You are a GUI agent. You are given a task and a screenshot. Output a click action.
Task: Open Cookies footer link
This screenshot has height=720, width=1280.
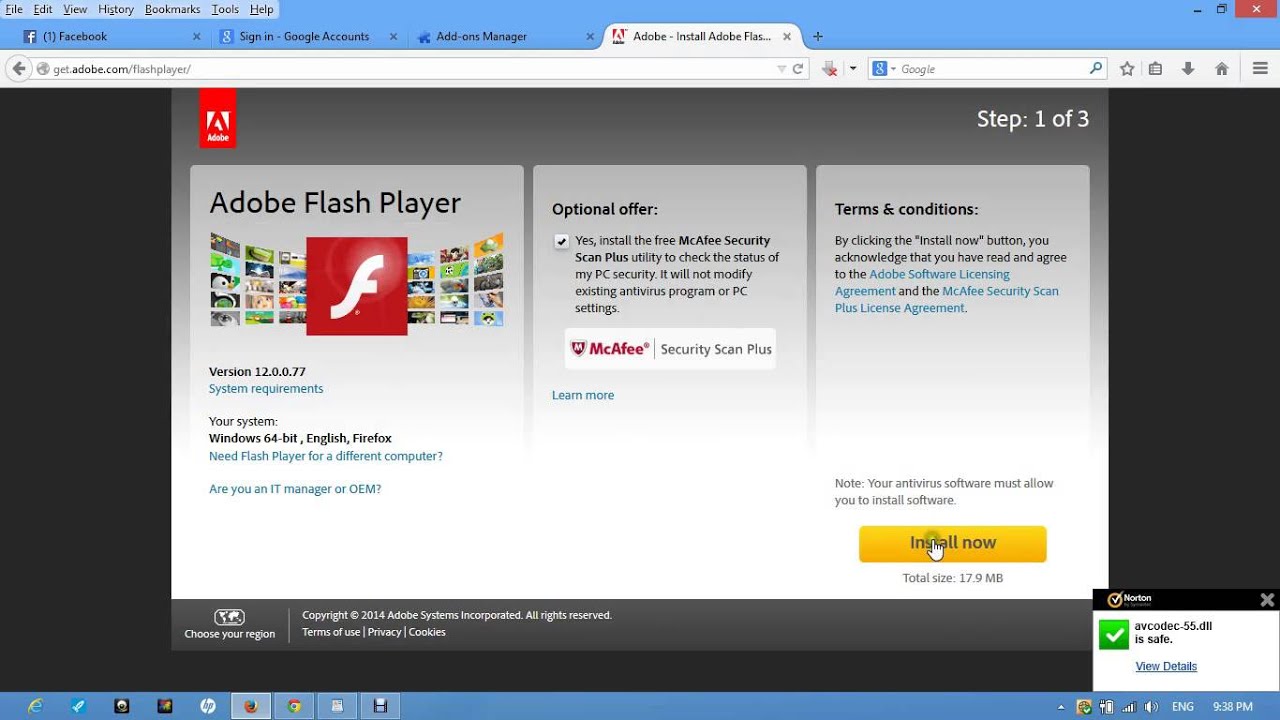pyautogui.click(x=427, y=632)
